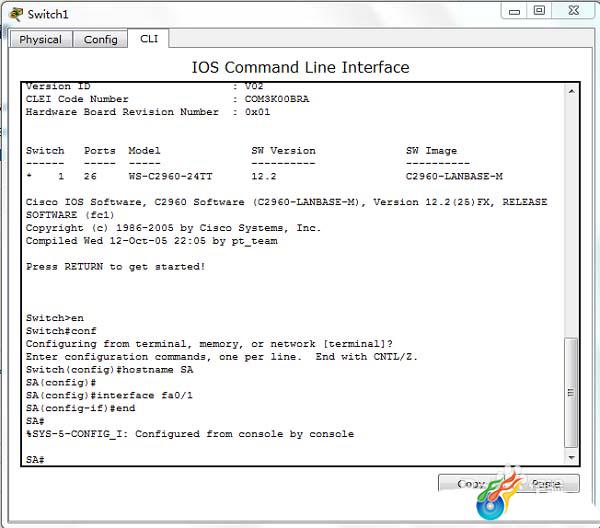
Task: Click the 'Press RETURN to get started!' text
Action: pyautogui.click(x=116, y=266)
